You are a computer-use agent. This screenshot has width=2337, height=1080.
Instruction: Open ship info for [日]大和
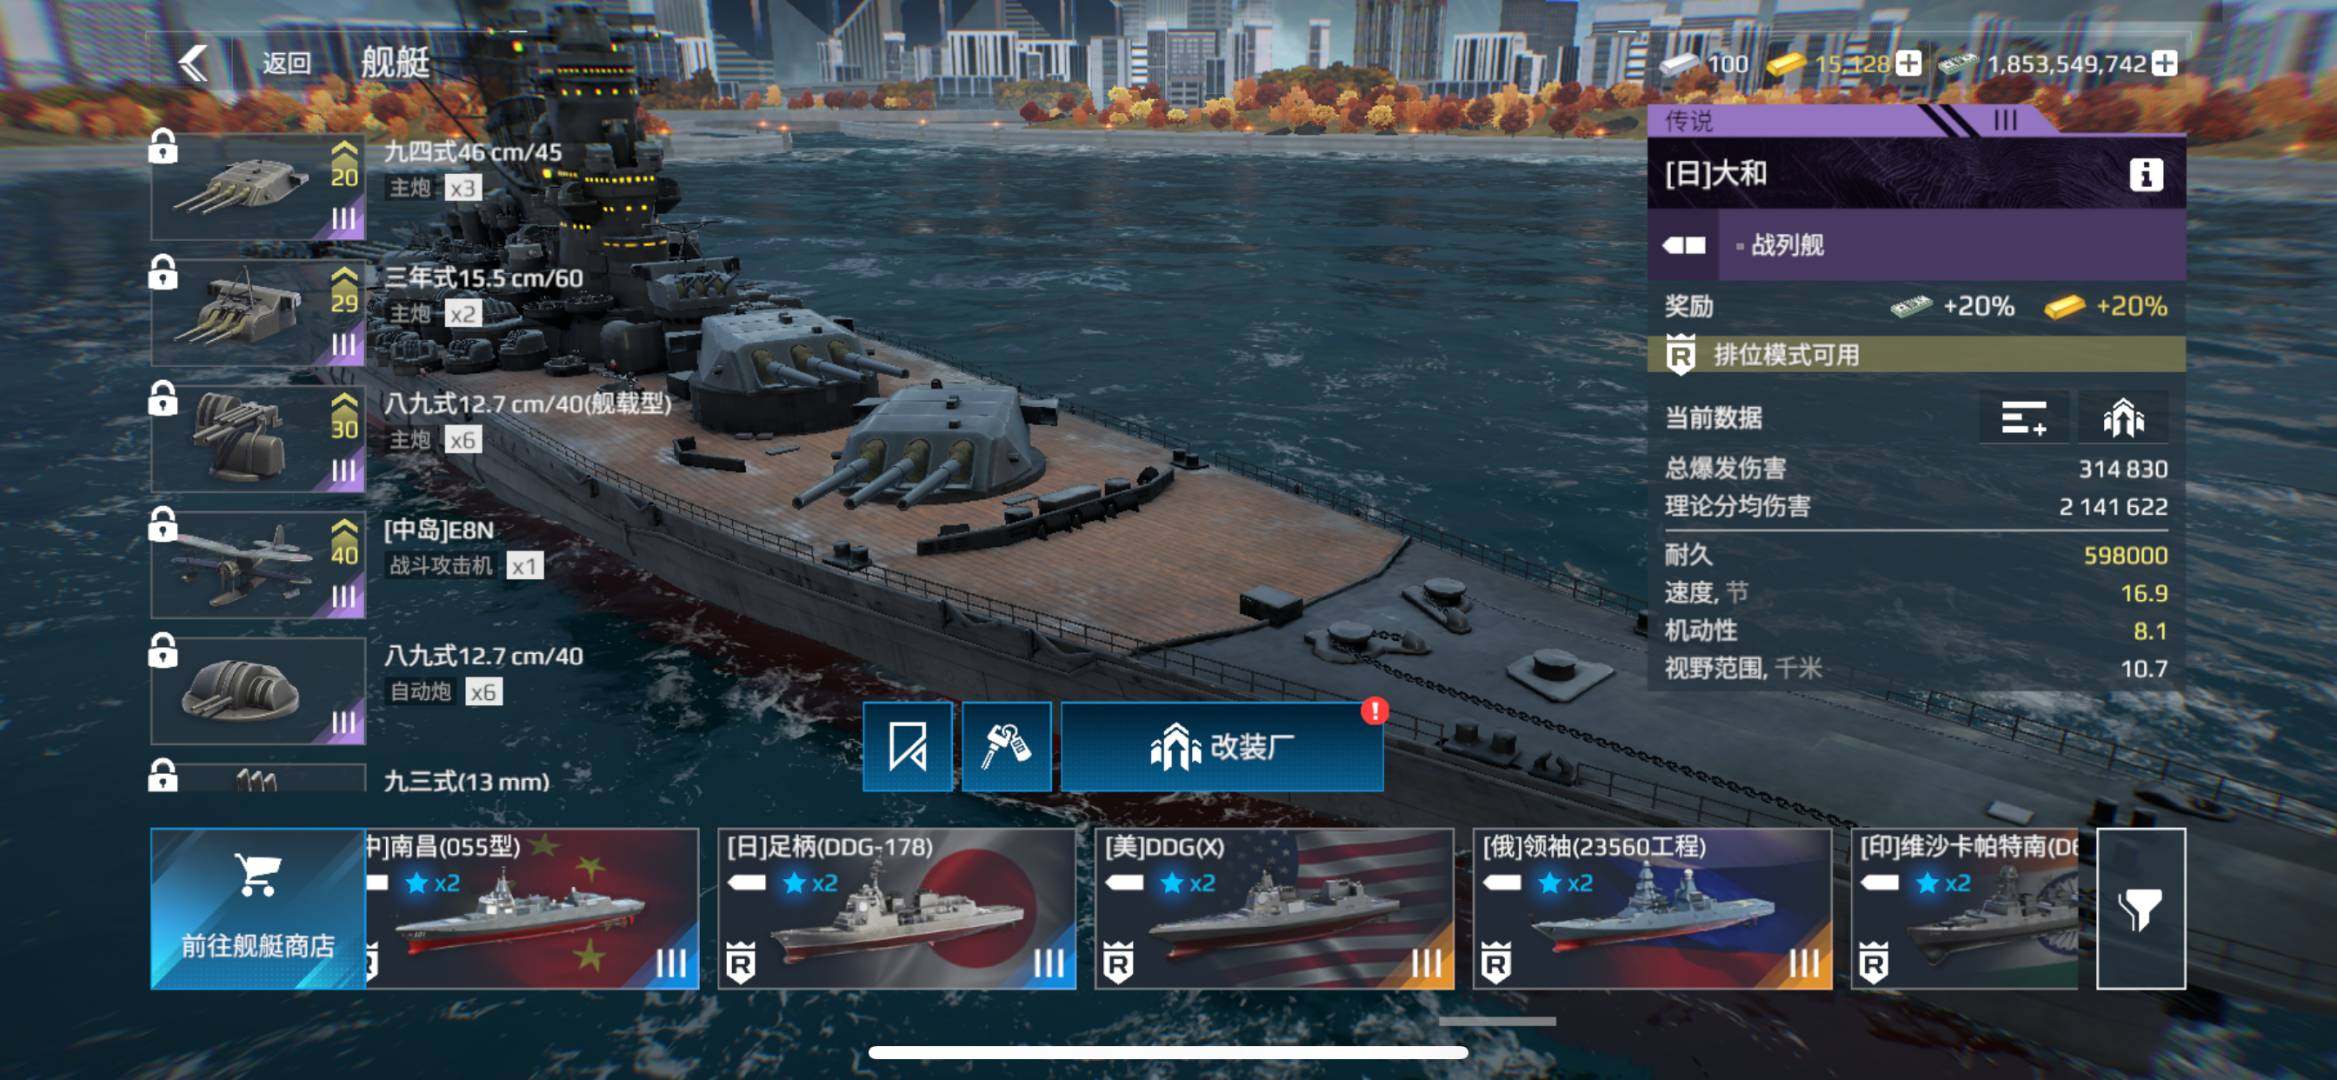(2146, 175)
